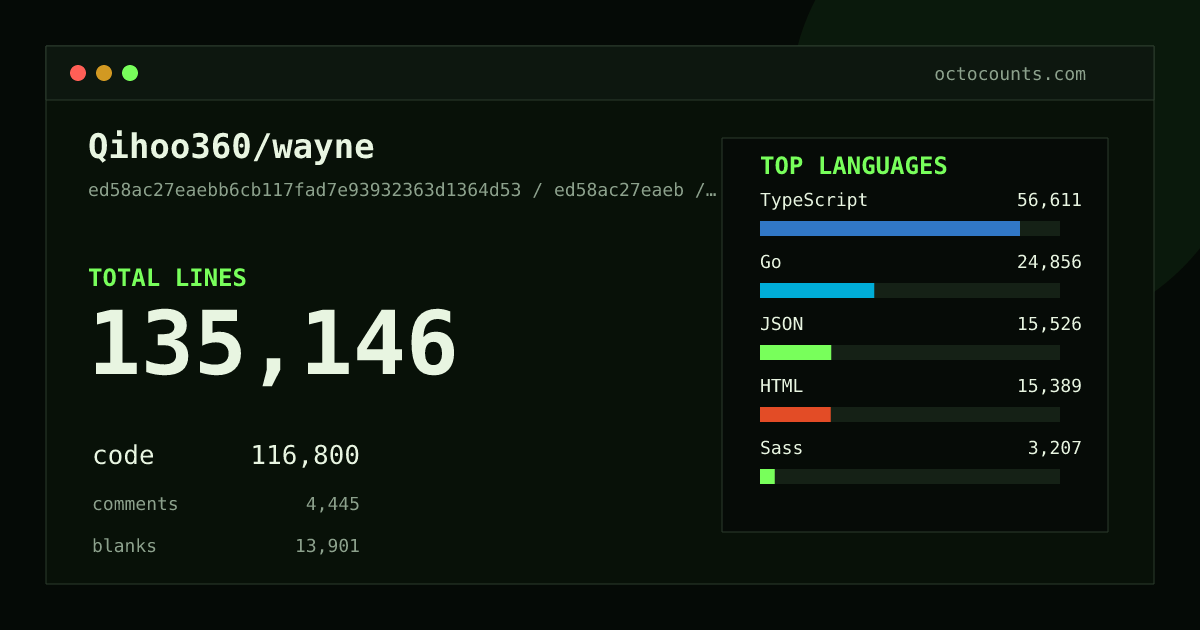Select the TOTAL LINES heading
The image size is (1200, 630).
click(167, 278)
